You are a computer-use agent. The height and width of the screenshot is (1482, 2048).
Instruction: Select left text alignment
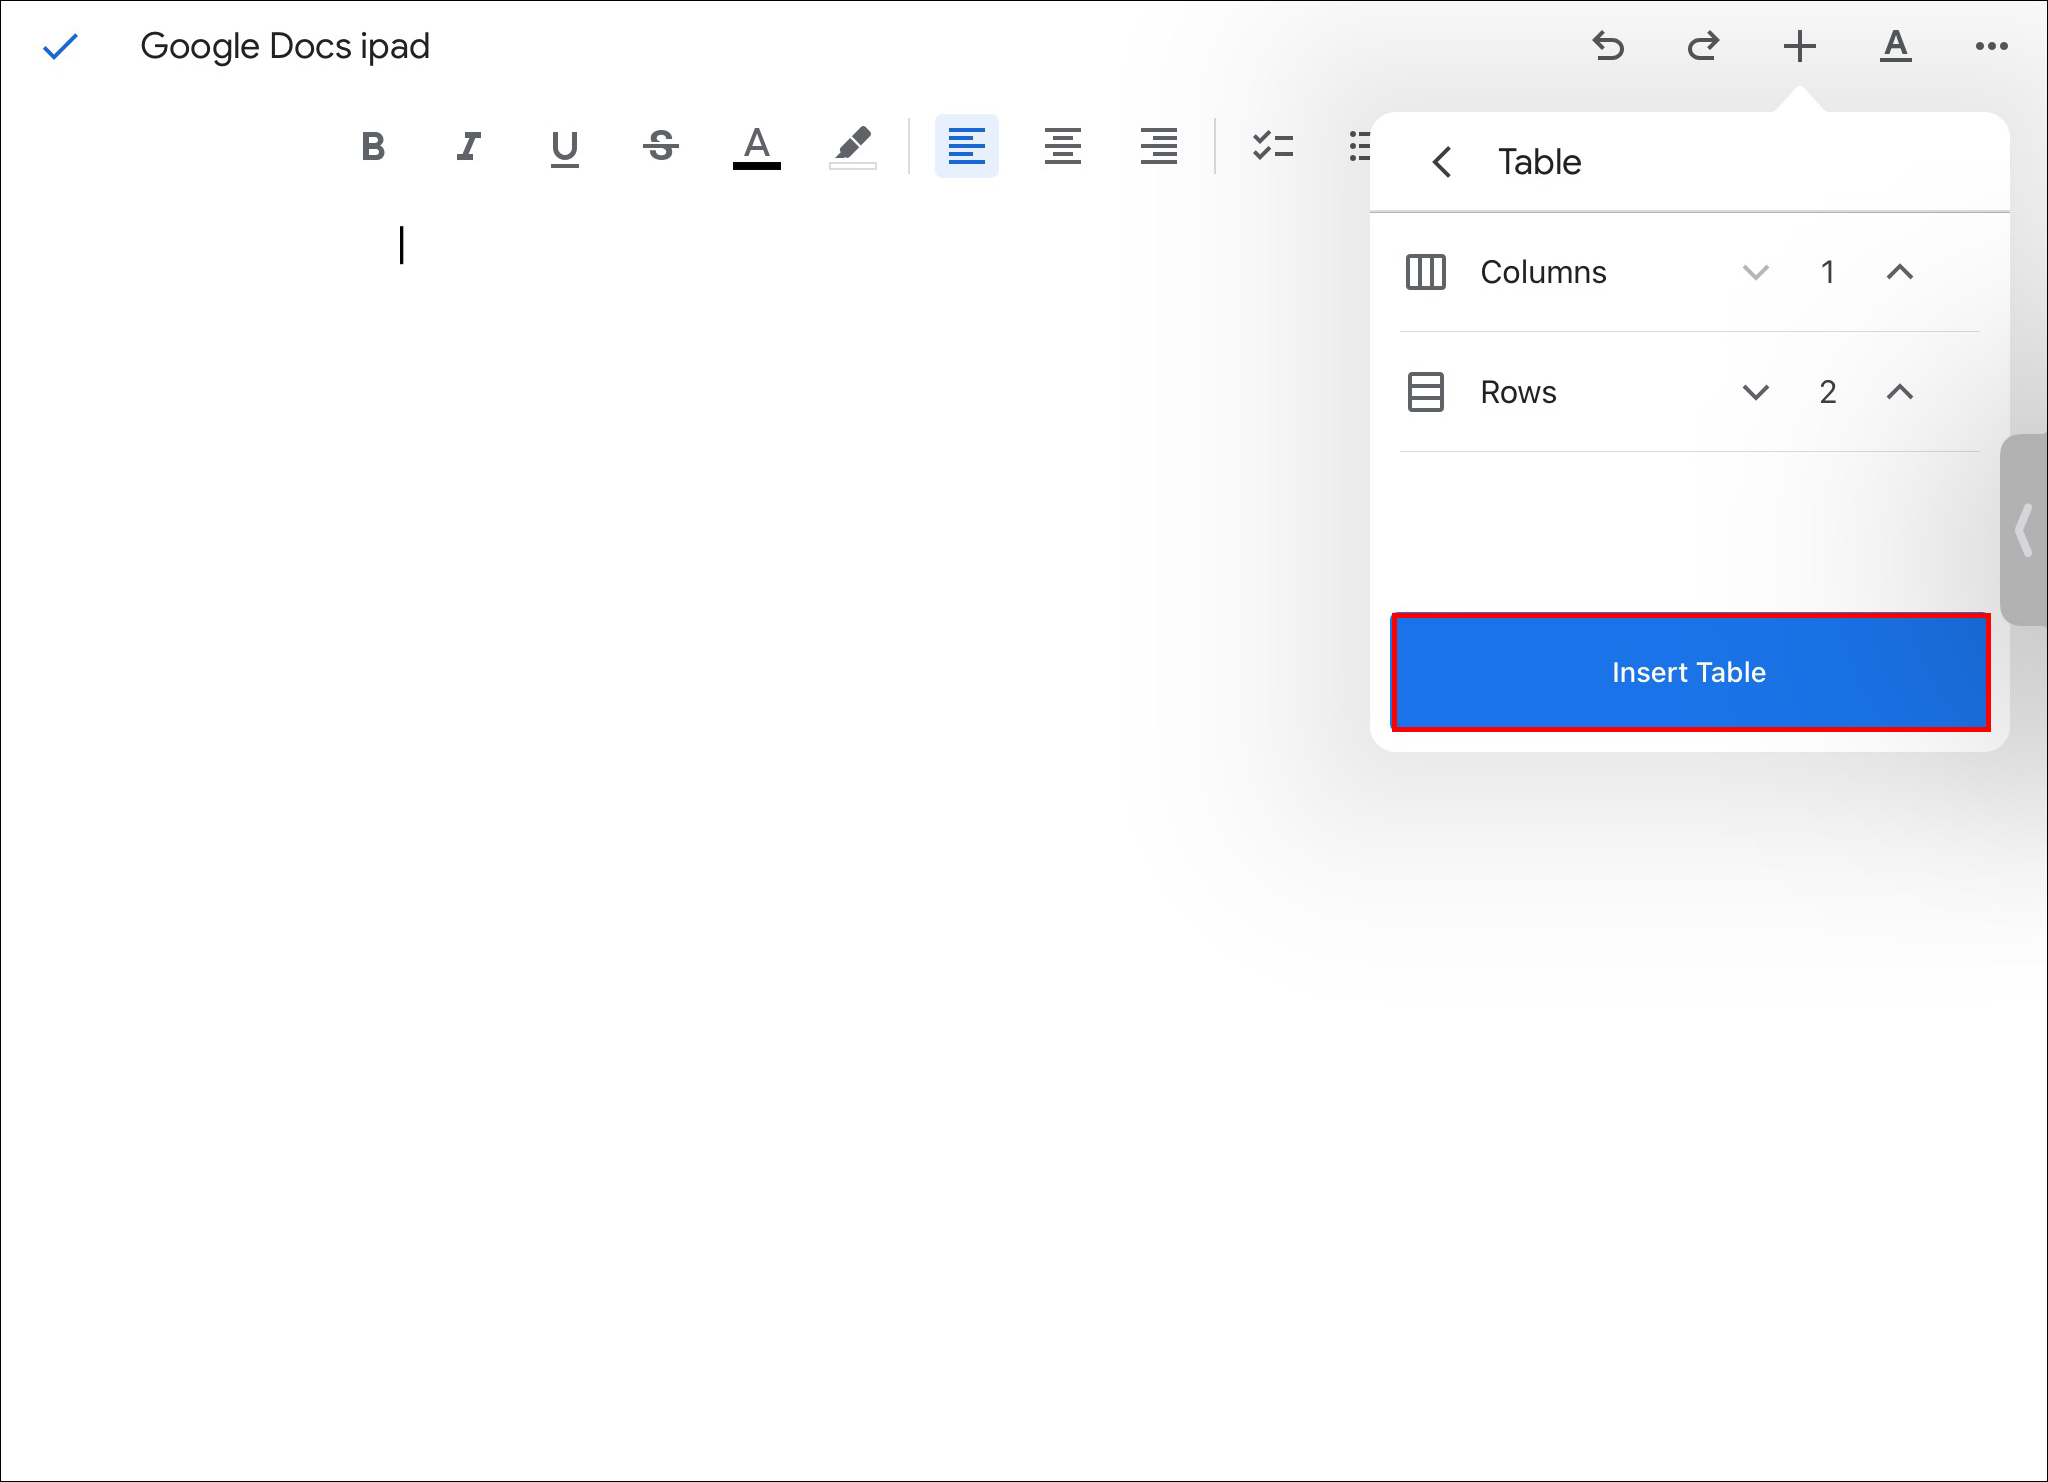(966, 147)
